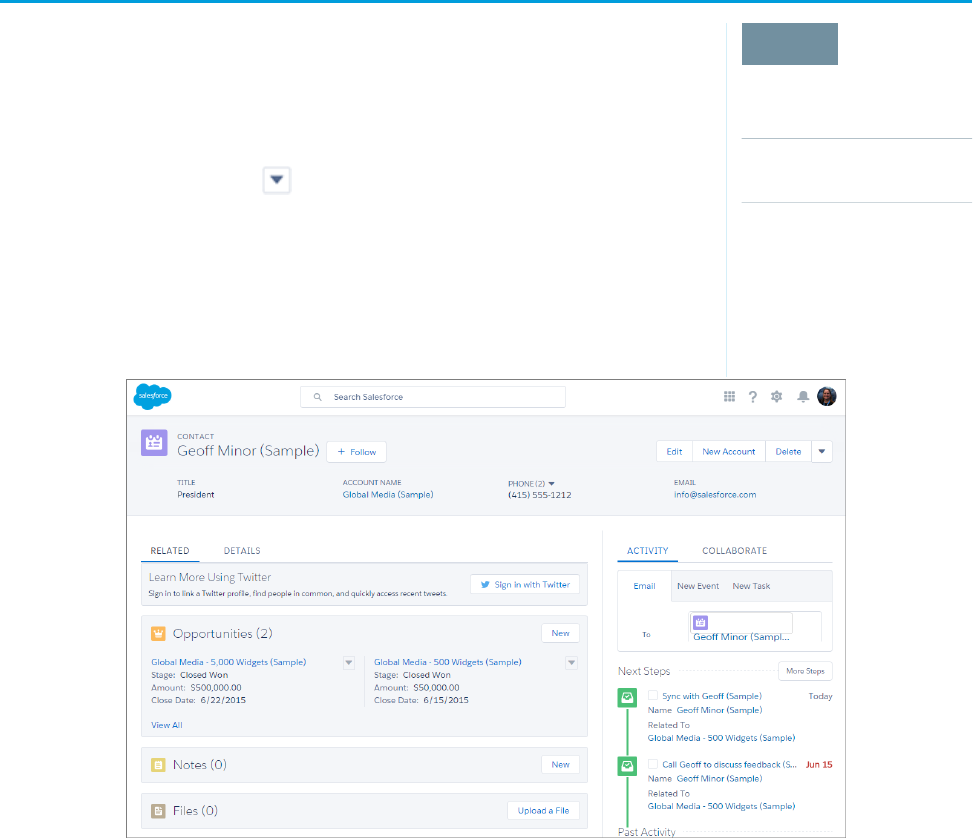The width and height of the screenshot is (973, 838).
Task: Click the More Steps button
Action: (805, 671)
